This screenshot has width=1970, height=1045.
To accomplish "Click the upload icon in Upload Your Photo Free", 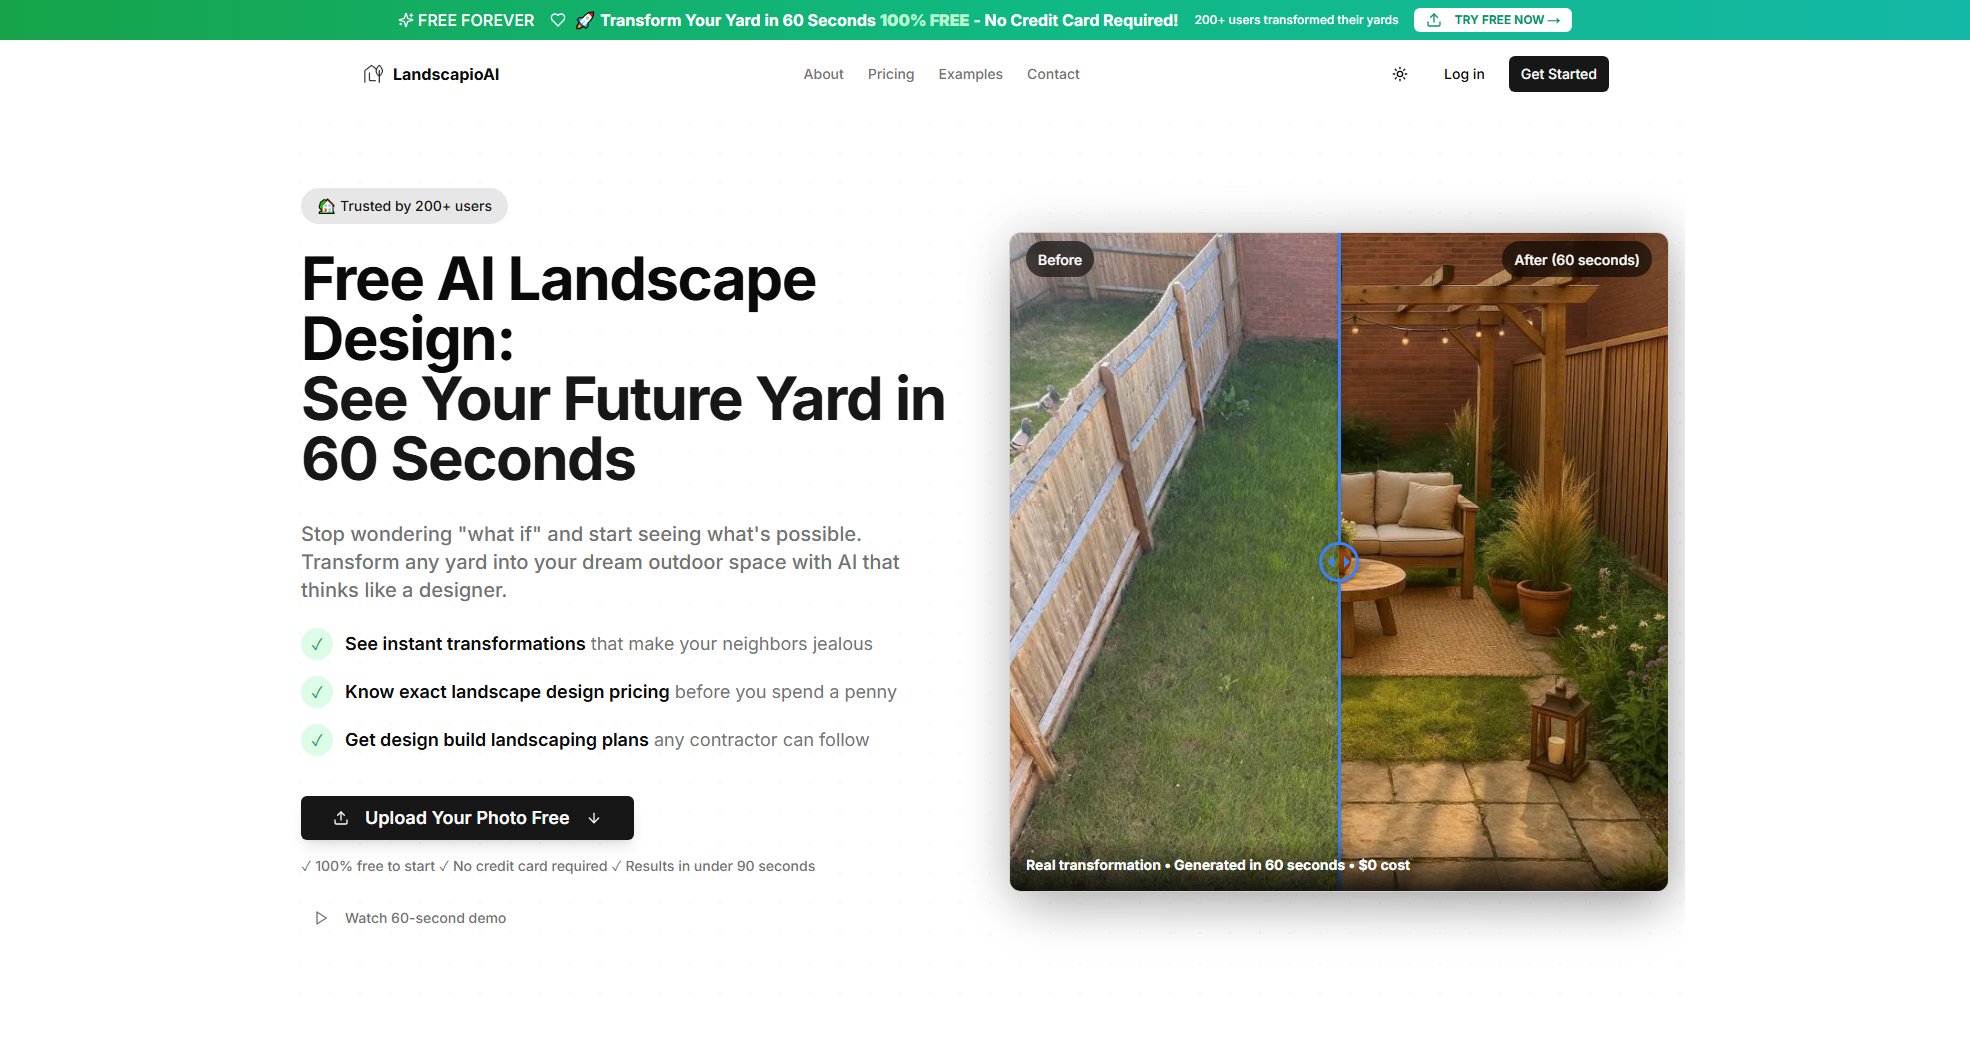I will (341, 817).
